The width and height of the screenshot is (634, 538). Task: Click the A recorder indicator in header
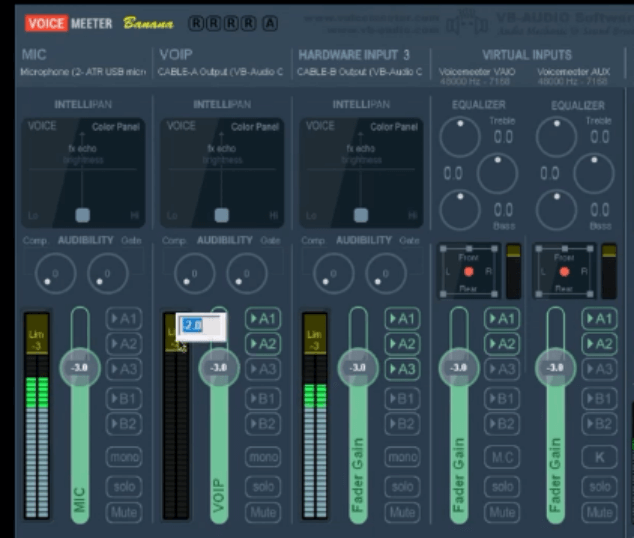[270, 23]
